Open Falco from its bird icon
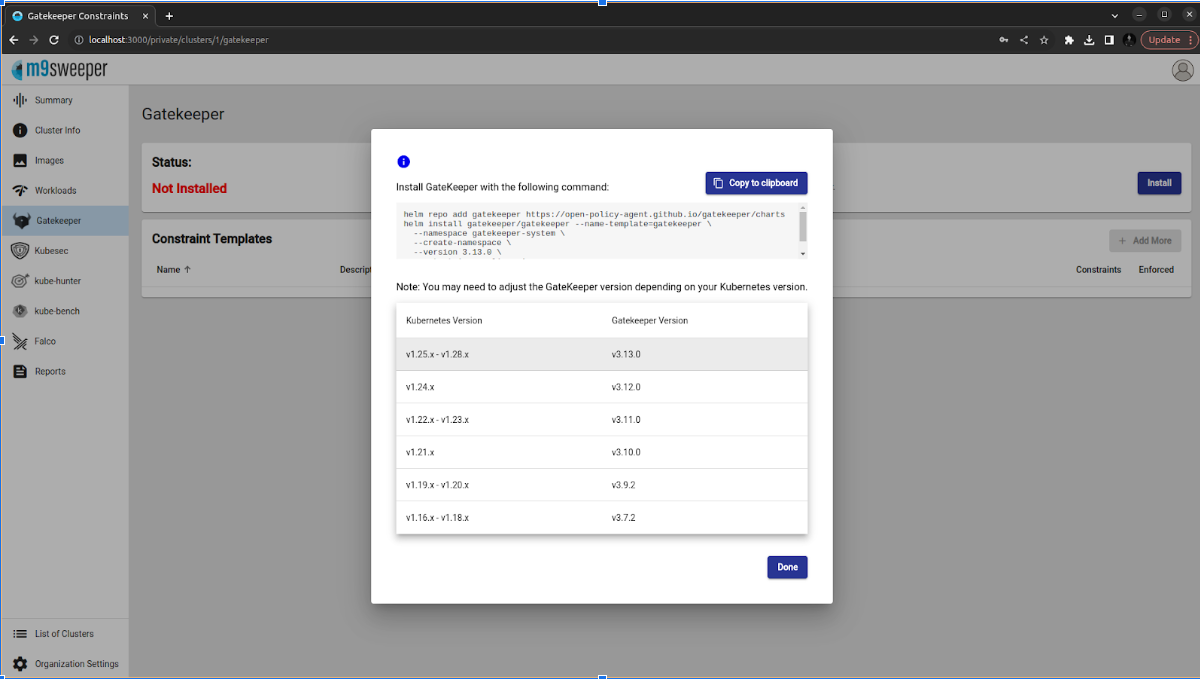The image size is (1200, 679). pos(19,341)
